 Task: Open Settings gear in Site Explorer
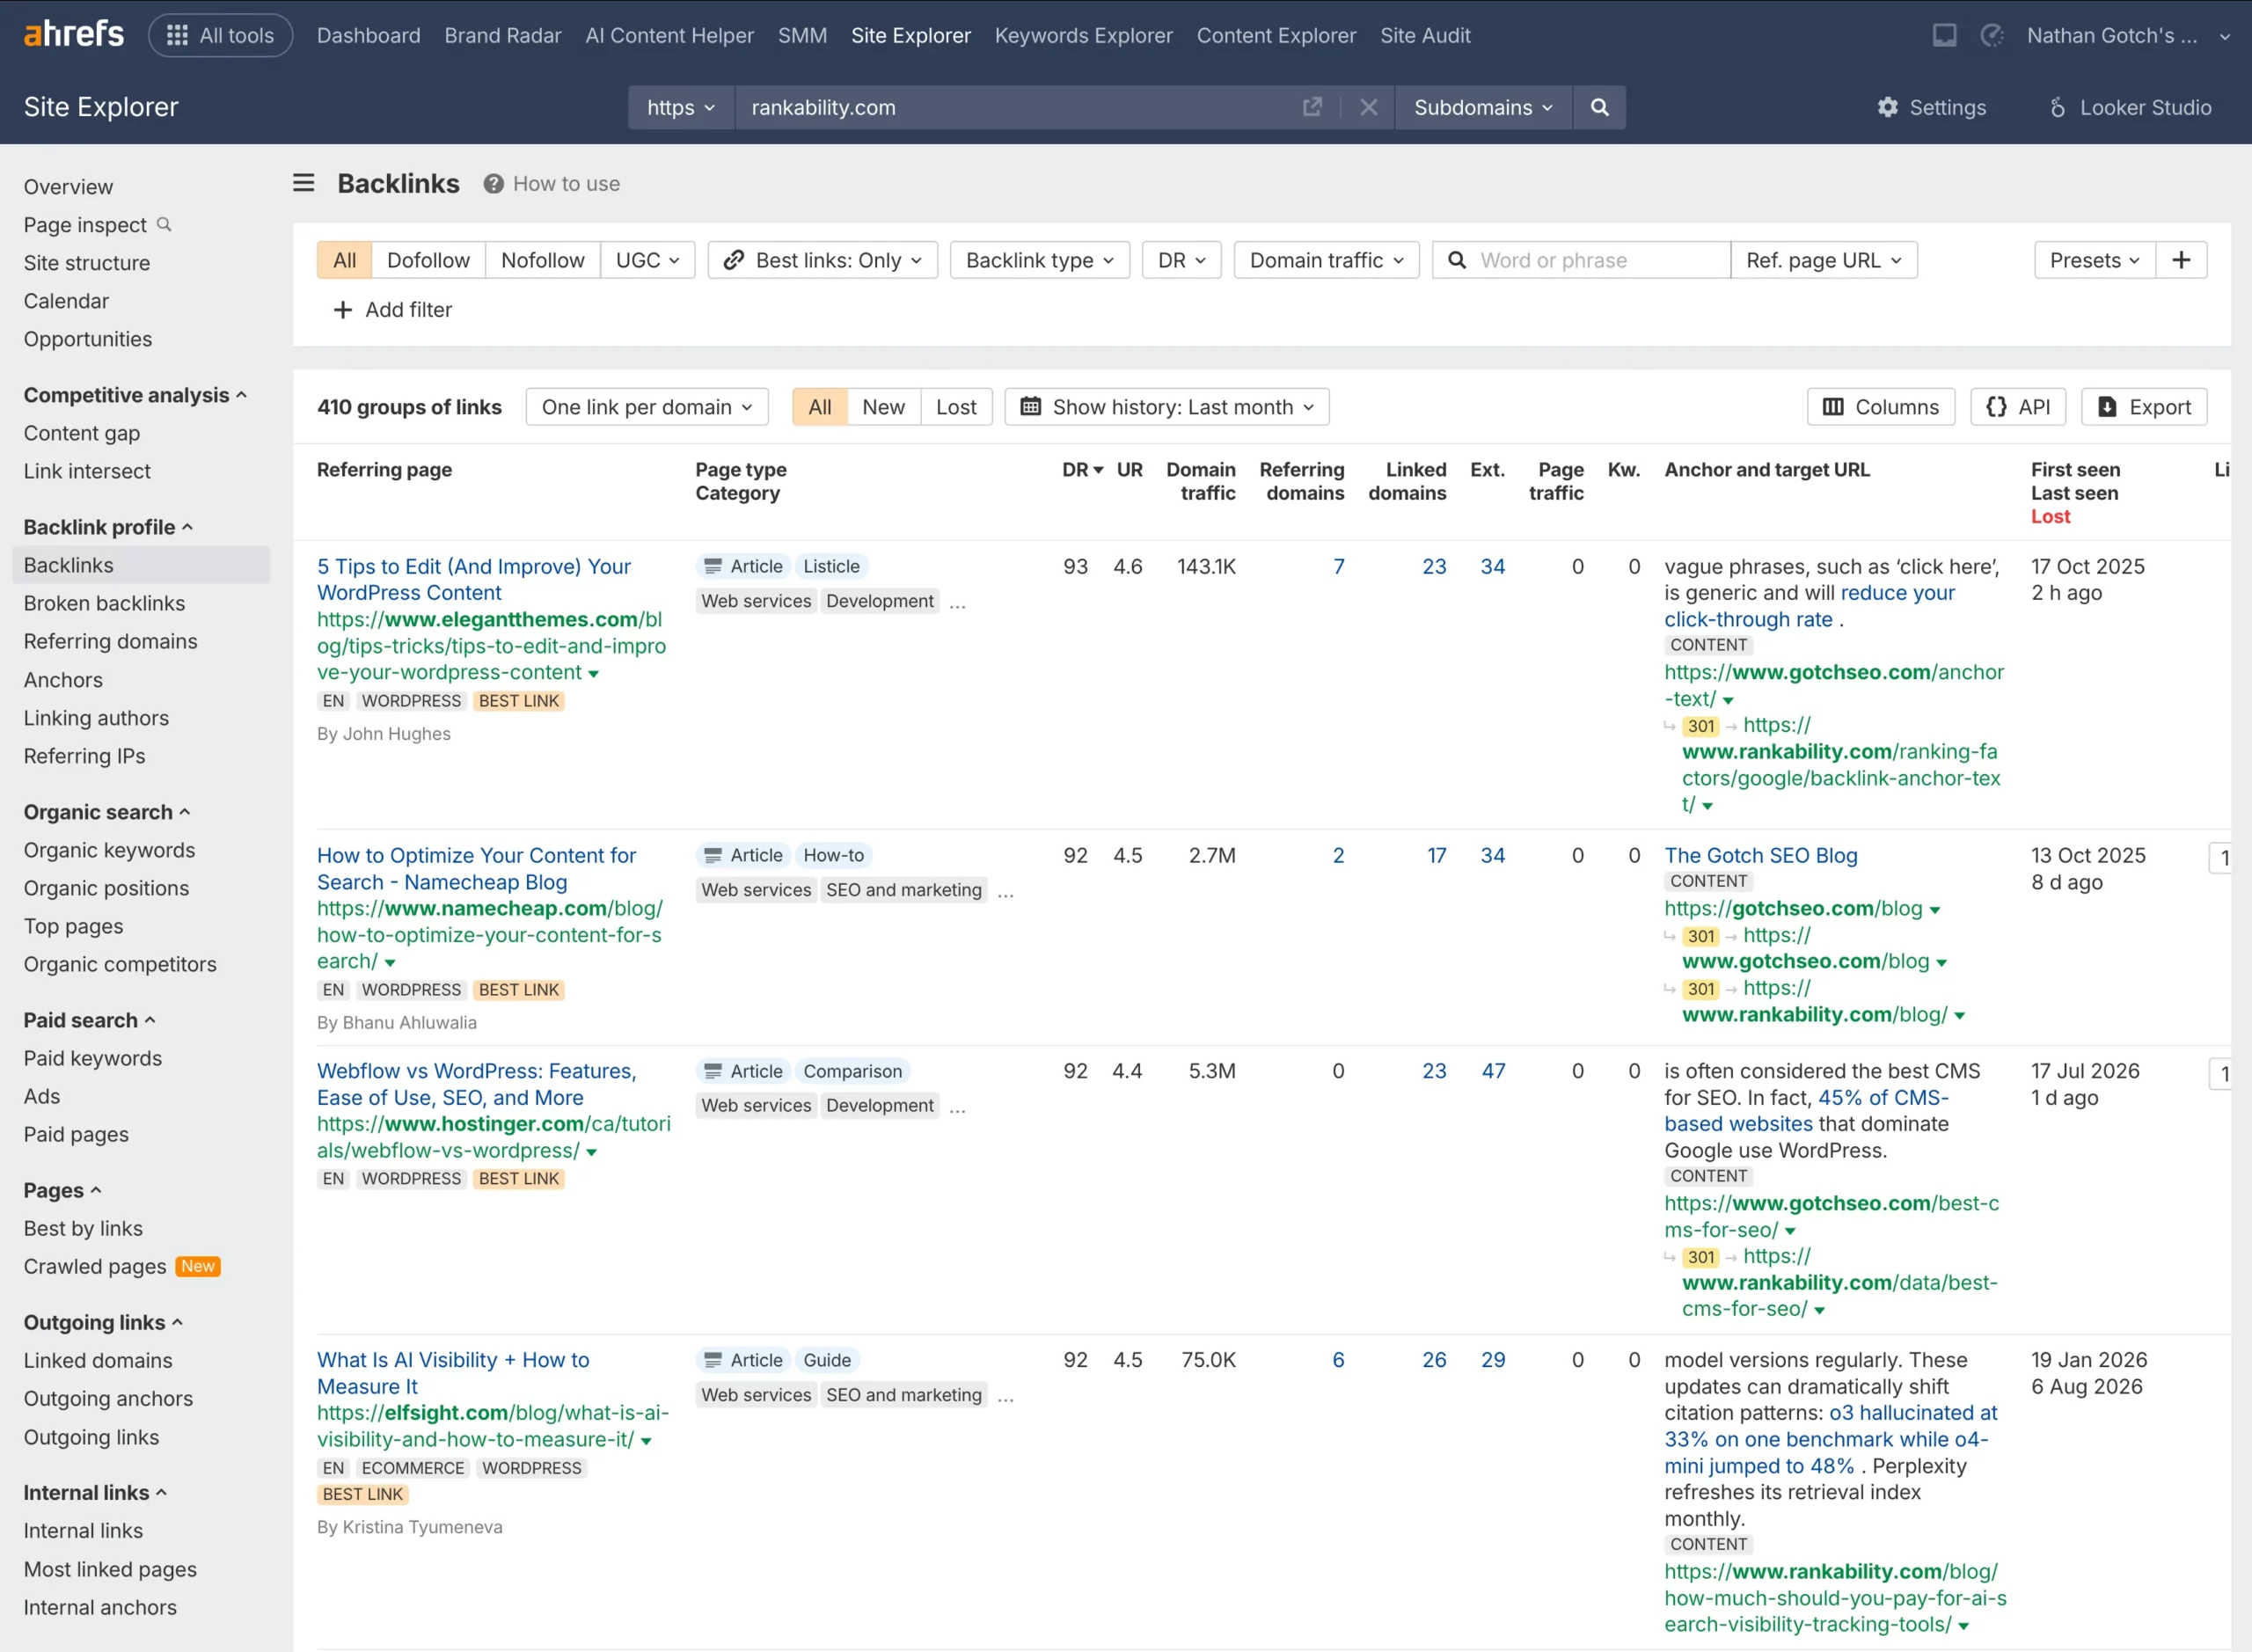click(1932, 107)
